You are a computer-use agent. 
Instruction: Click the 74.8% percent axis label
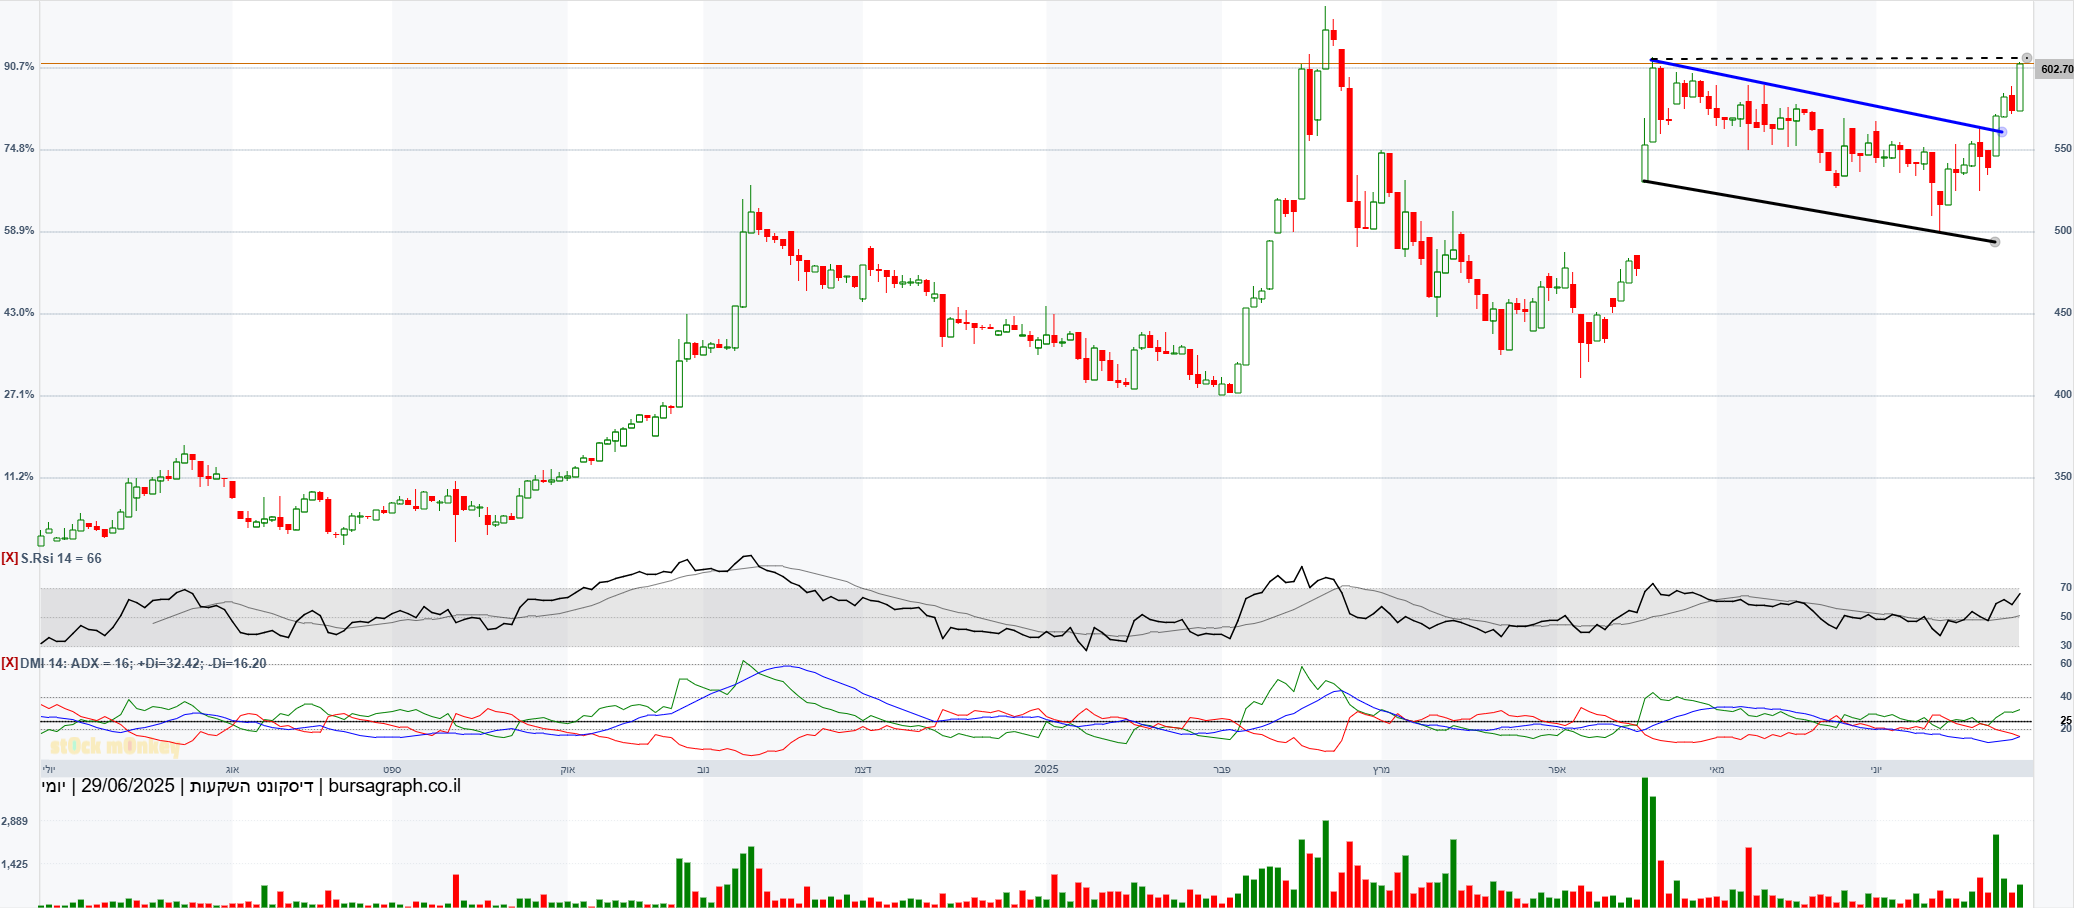19,148
